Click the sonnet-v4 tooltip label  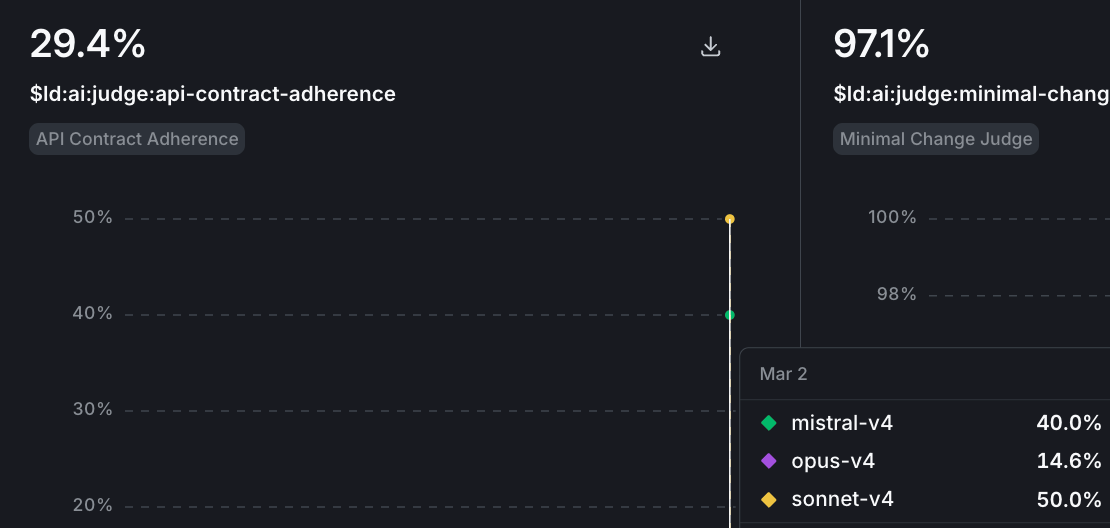pos(842,500)
